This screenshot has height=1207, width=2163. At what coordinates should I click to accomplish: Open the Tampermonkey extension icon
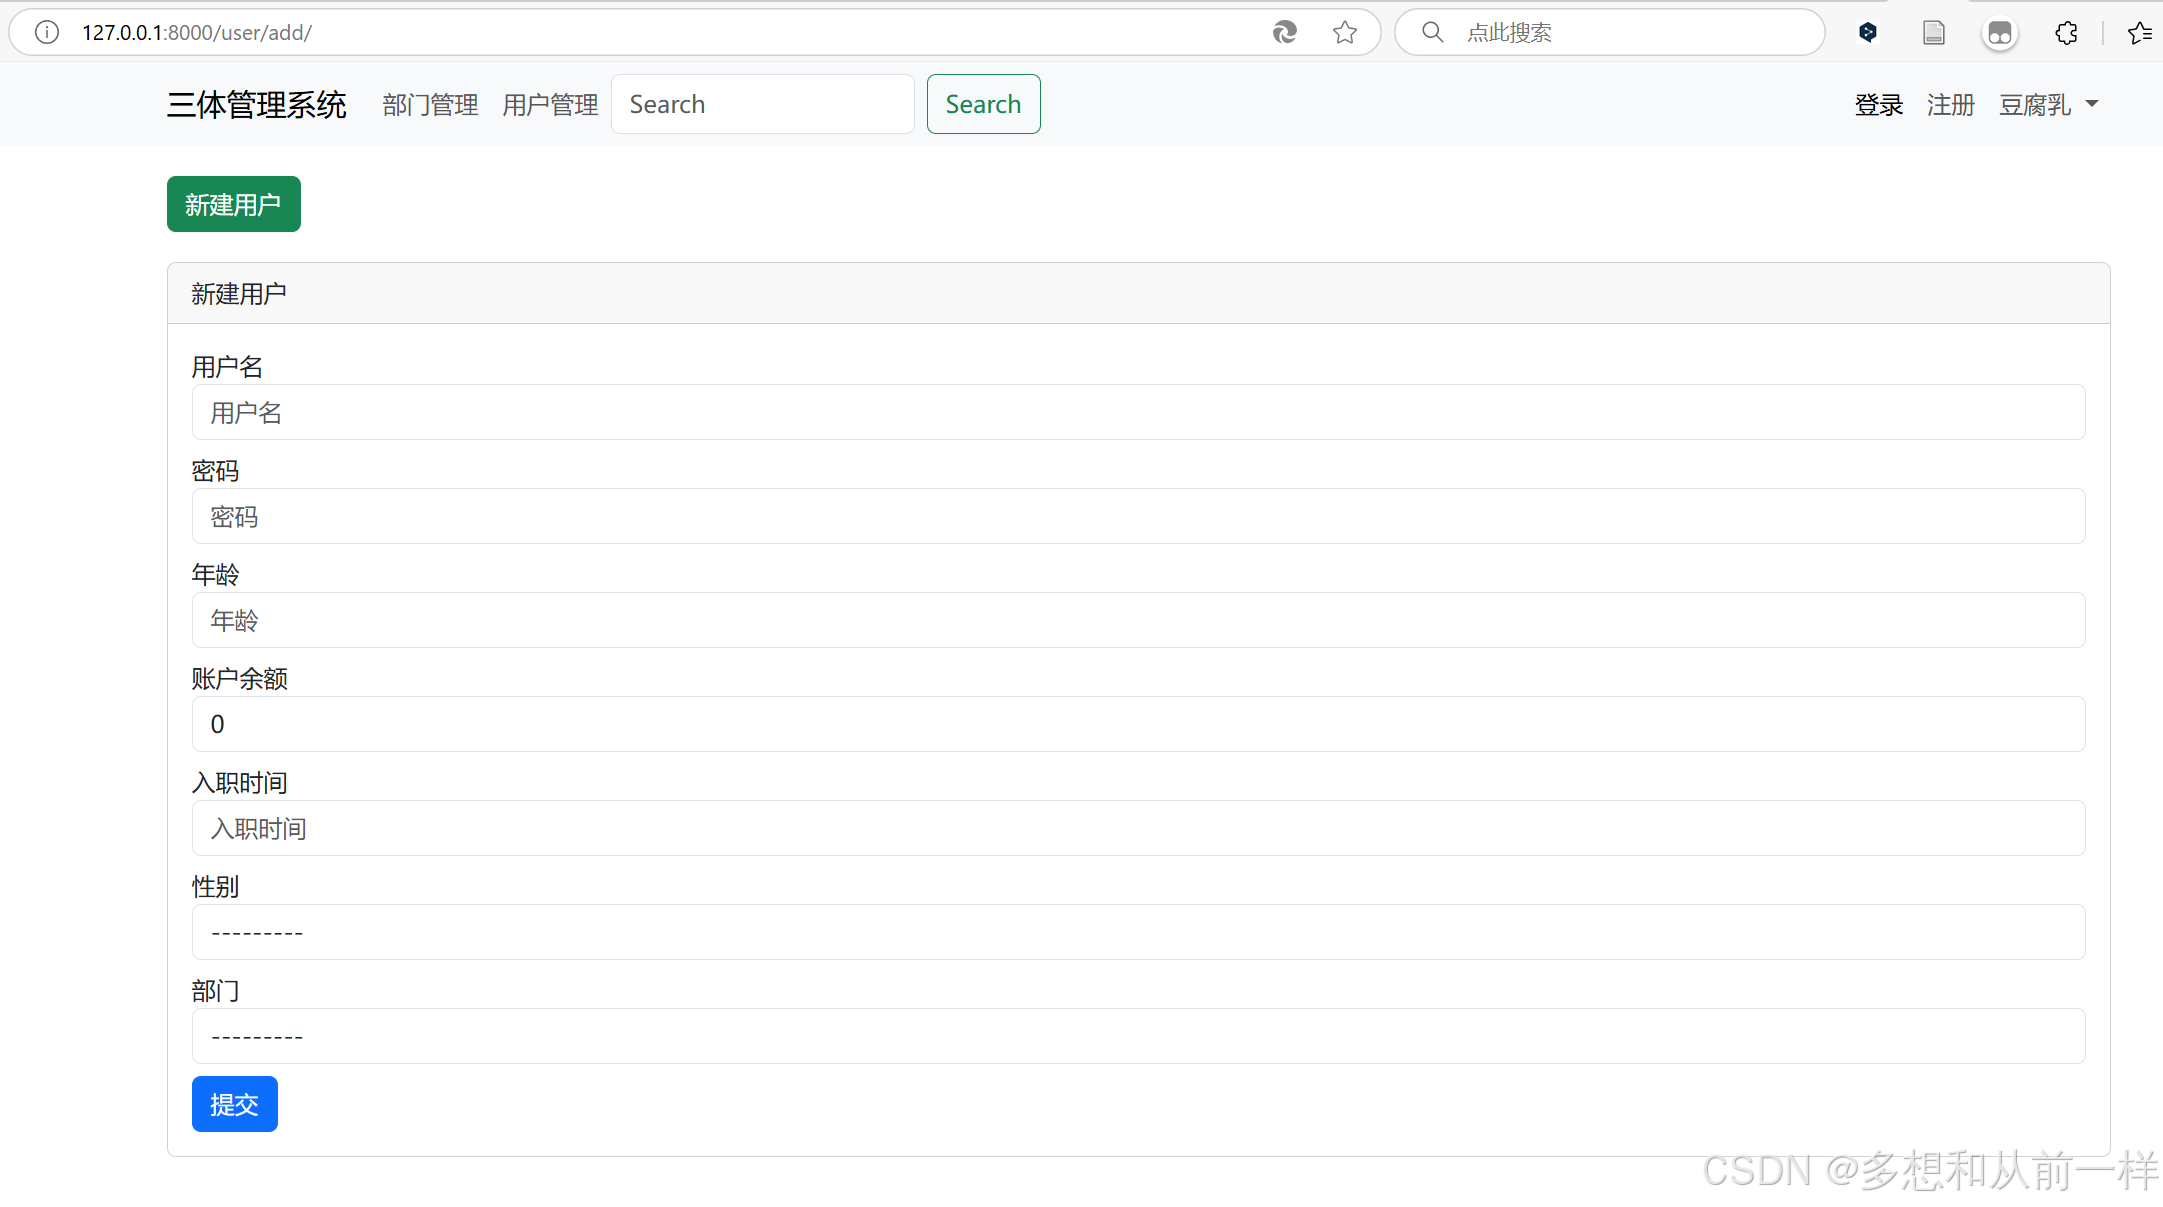(1999, 33)
